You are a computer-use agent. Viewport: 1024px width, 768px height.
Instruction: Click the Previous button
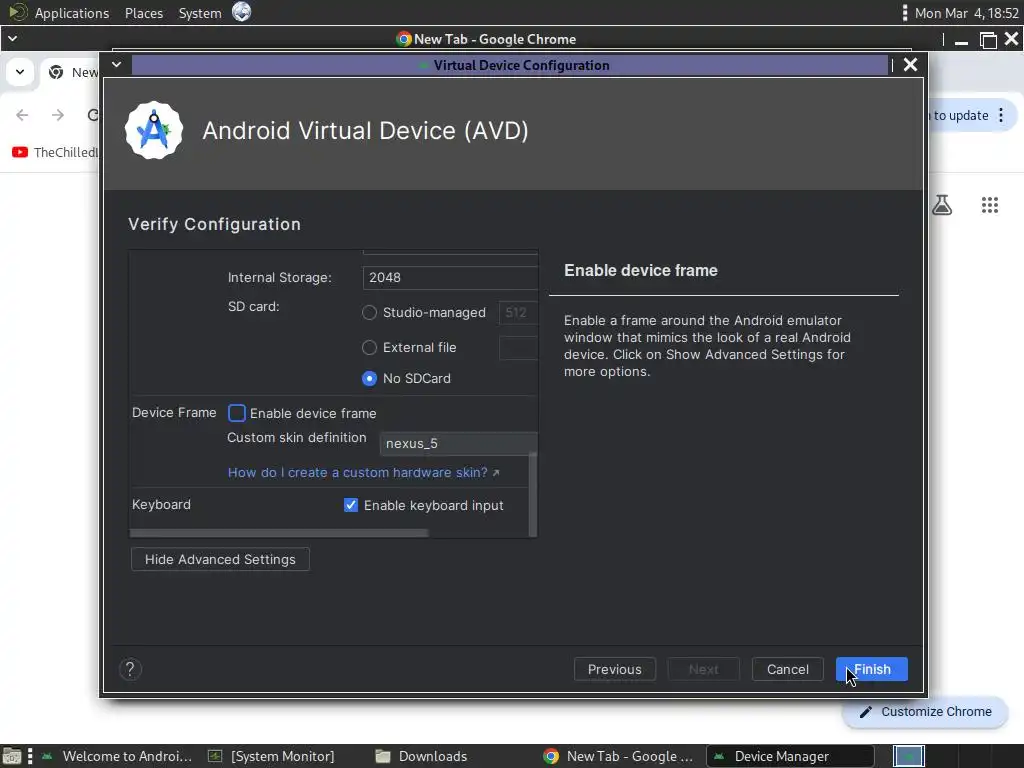click(615, 669)
